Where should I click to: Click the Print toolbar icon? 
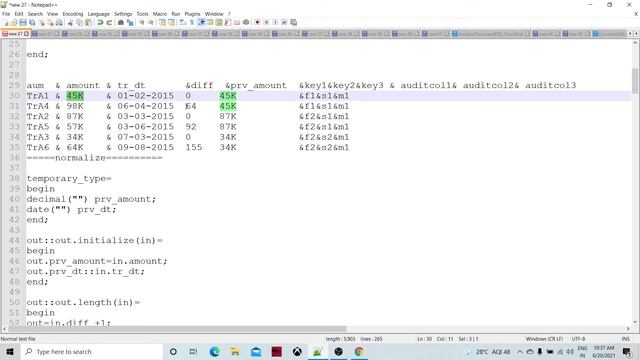point(59,22)
